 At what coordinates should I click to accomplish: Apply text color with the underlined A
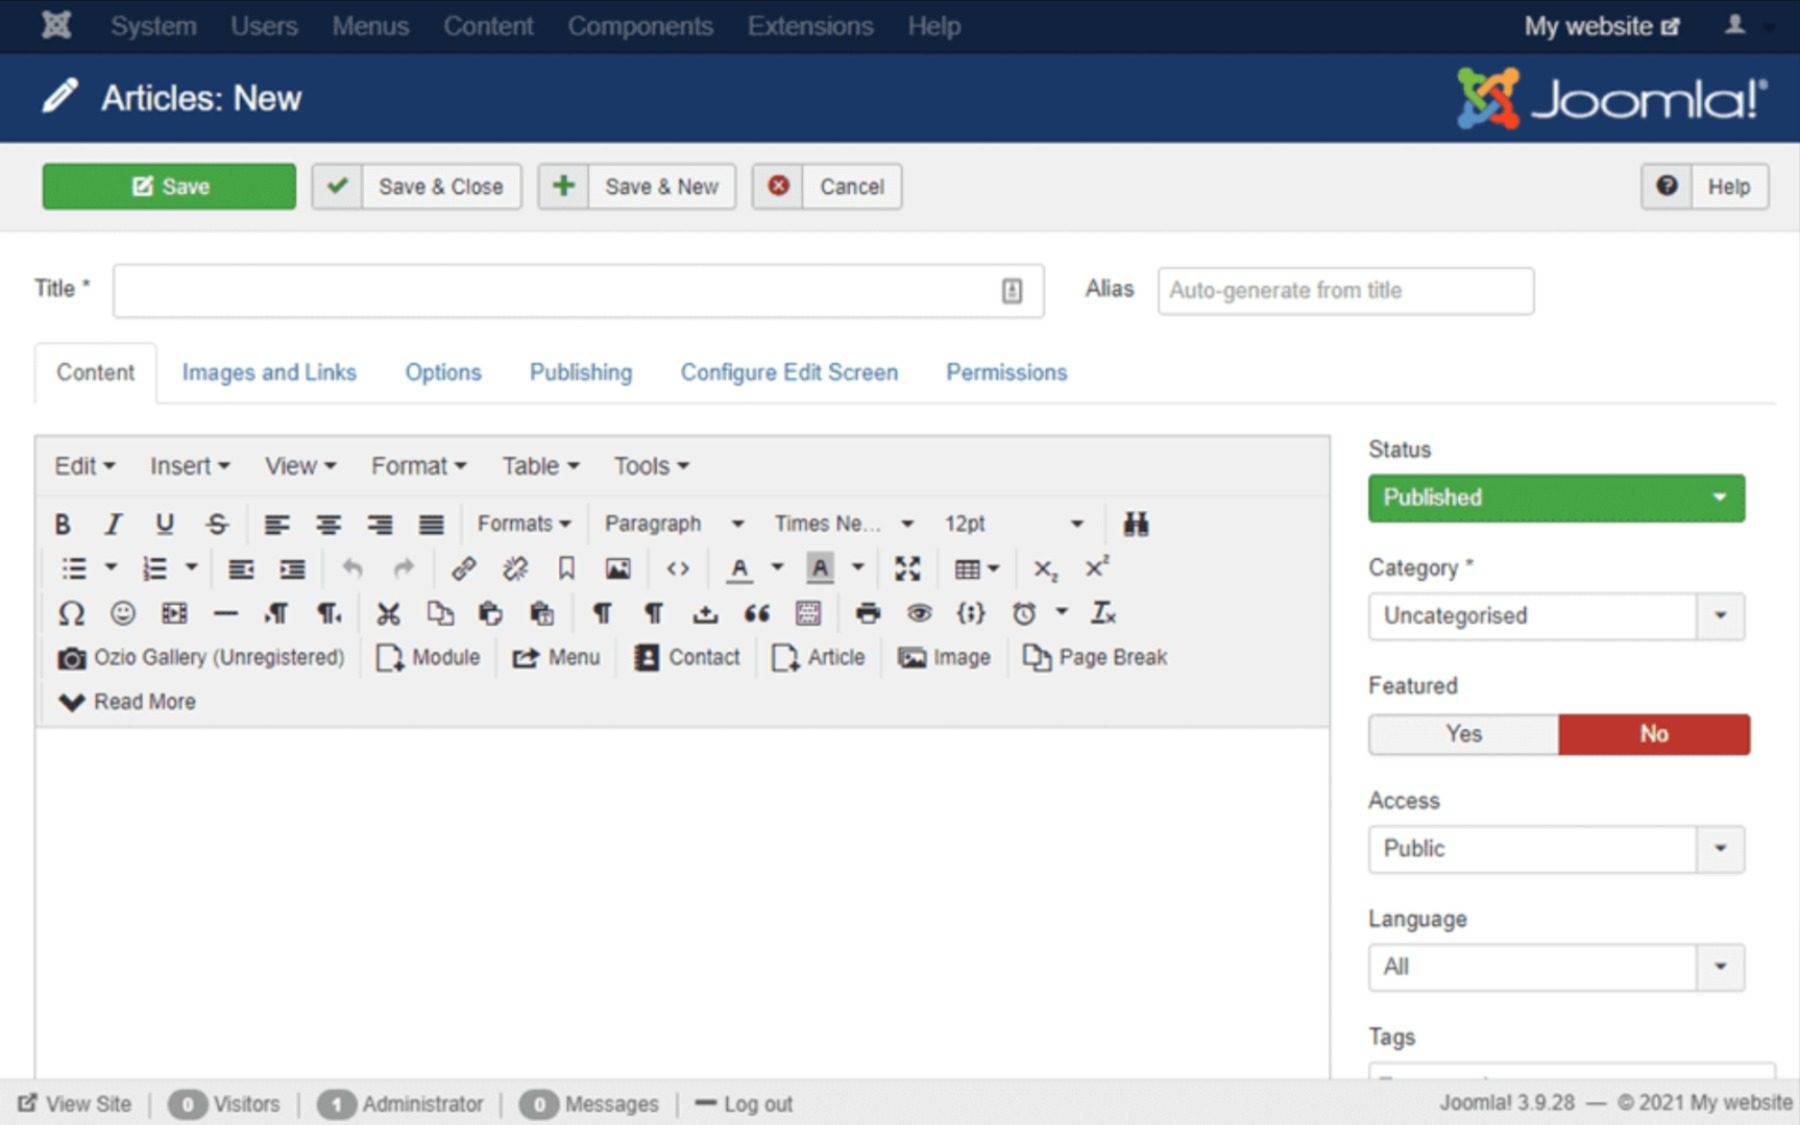click(739, 569)
